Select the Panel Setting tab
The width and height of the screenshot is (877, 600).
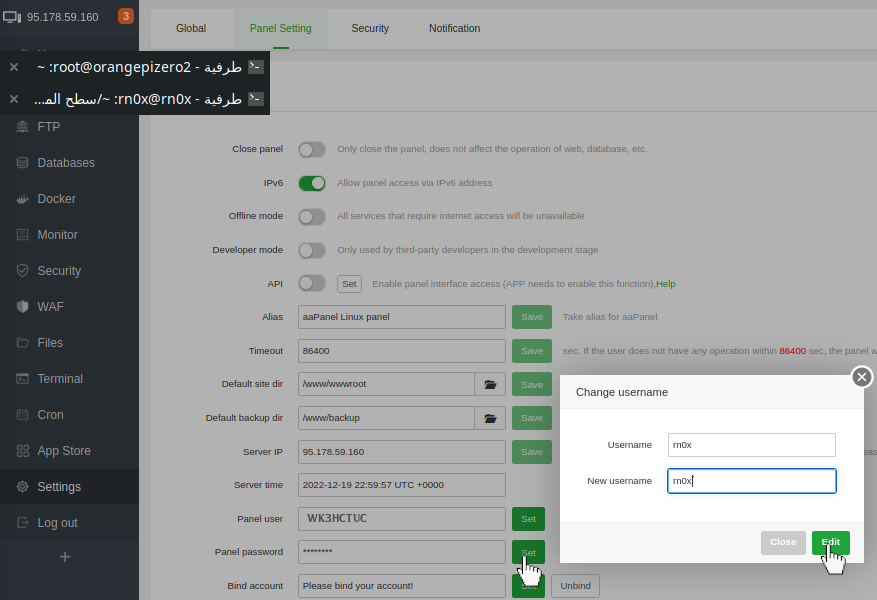coord(281,29)
